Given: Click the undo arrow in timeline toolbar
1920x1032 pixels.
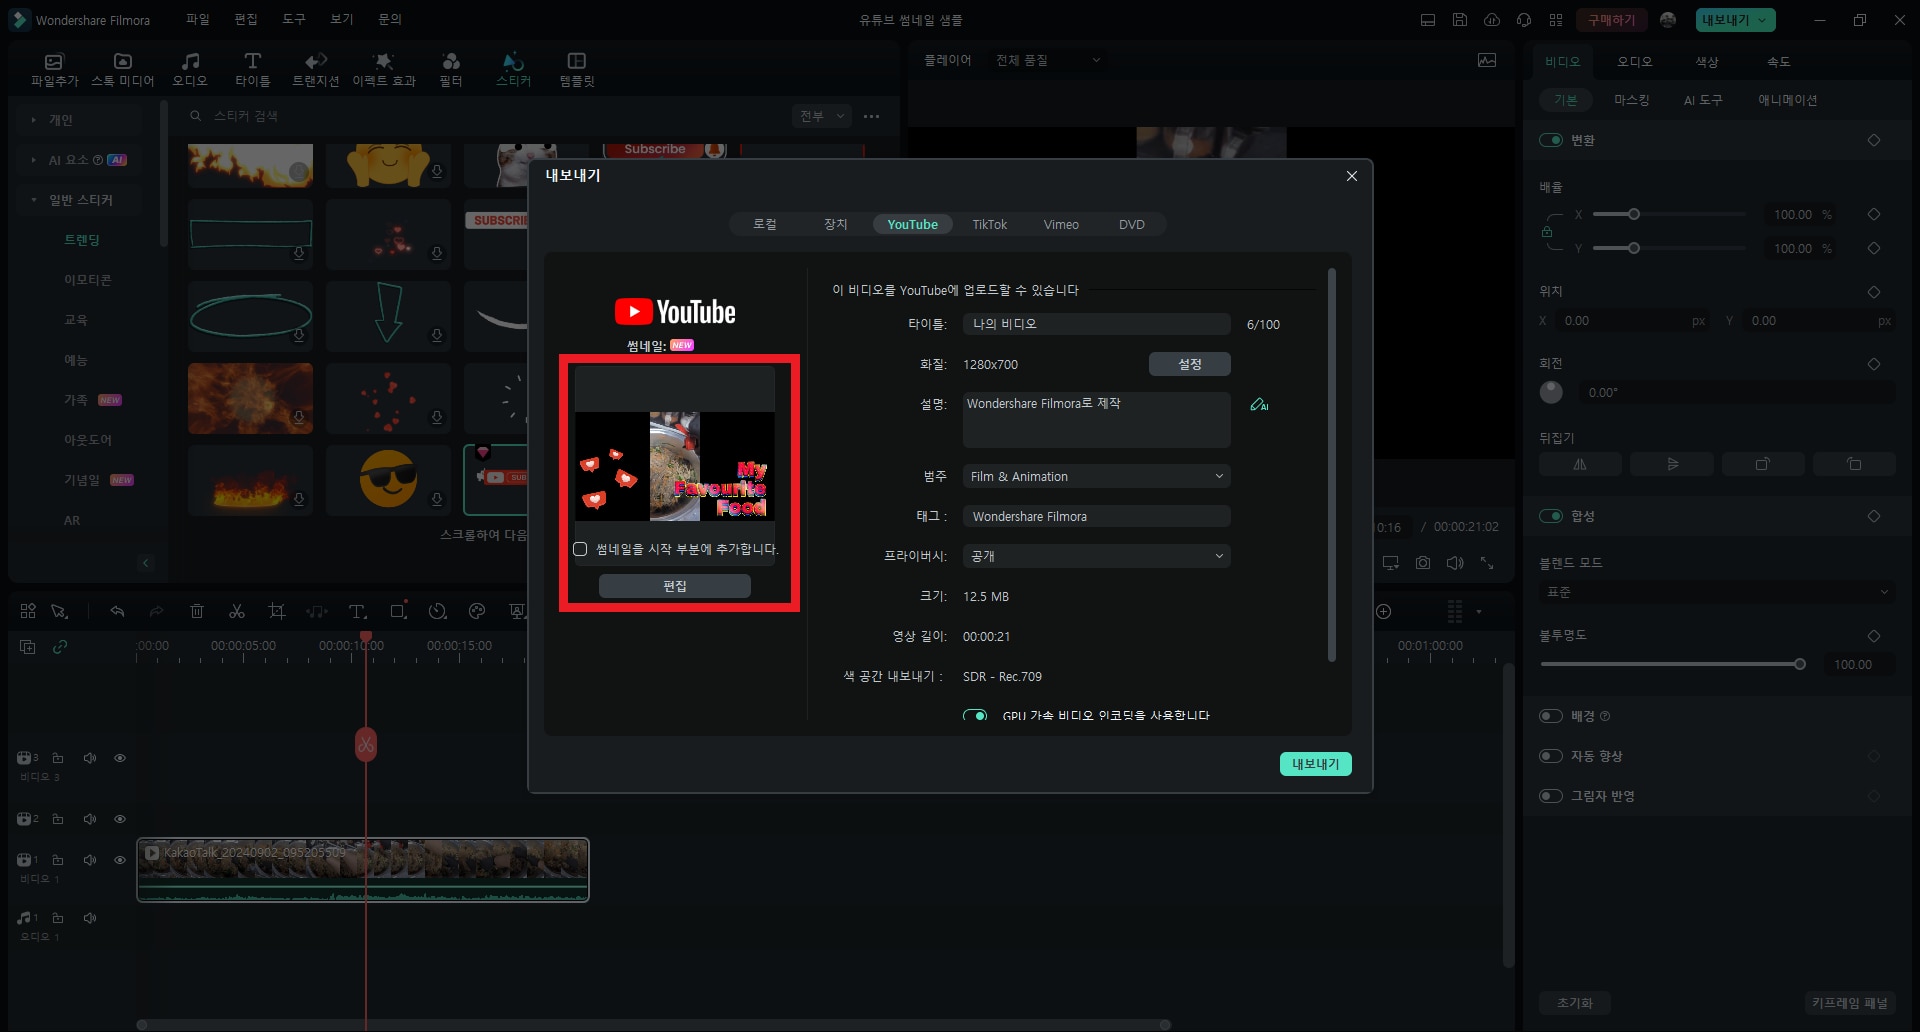Looking at the screenshot, I should pos(117,611).
